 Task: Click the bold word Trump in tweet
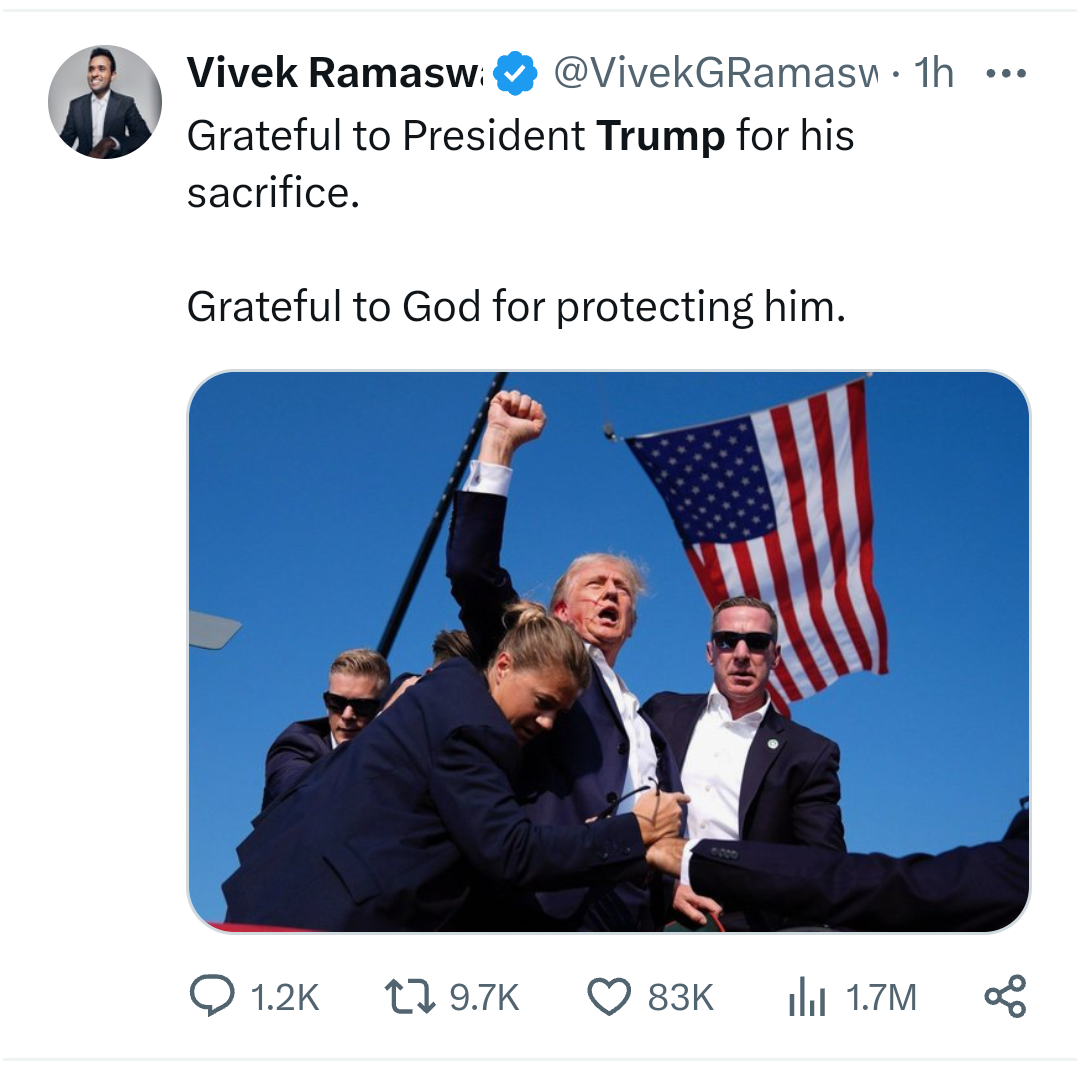point(660,136)
